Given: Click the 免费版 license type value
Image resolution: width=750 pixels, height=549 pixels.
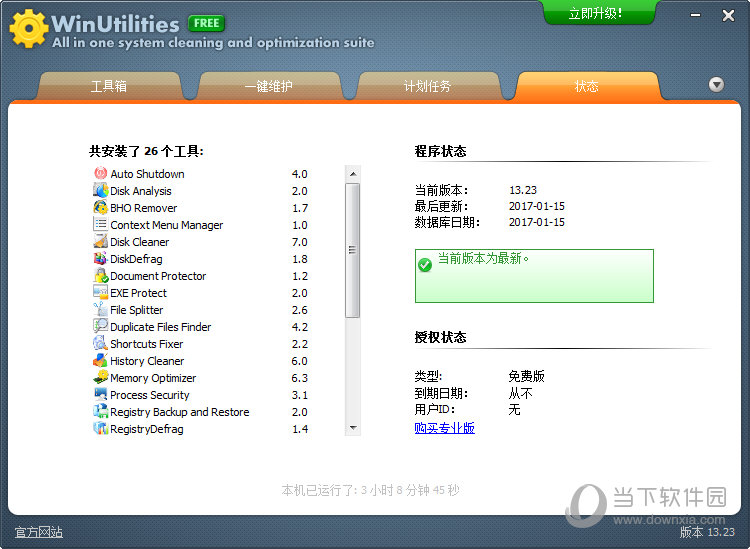Looking at the screenshot, I should [527, 376].
